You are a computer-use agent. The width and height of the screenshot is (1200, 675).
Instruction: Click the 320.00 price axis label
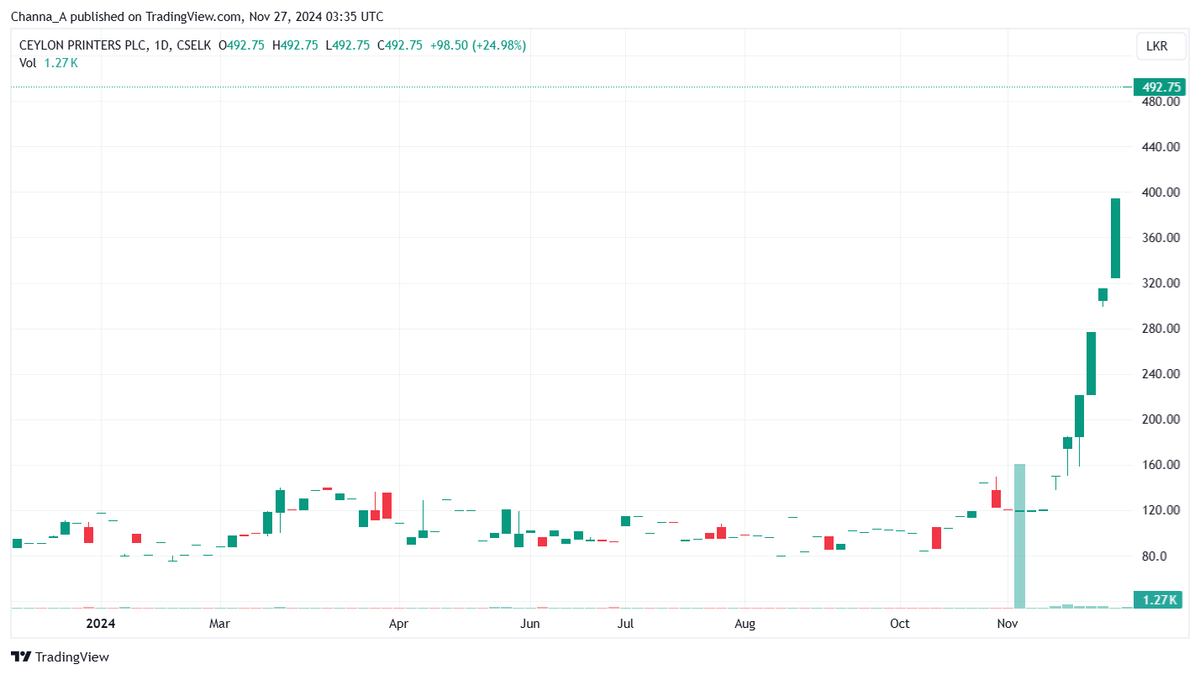[1161, 283]
